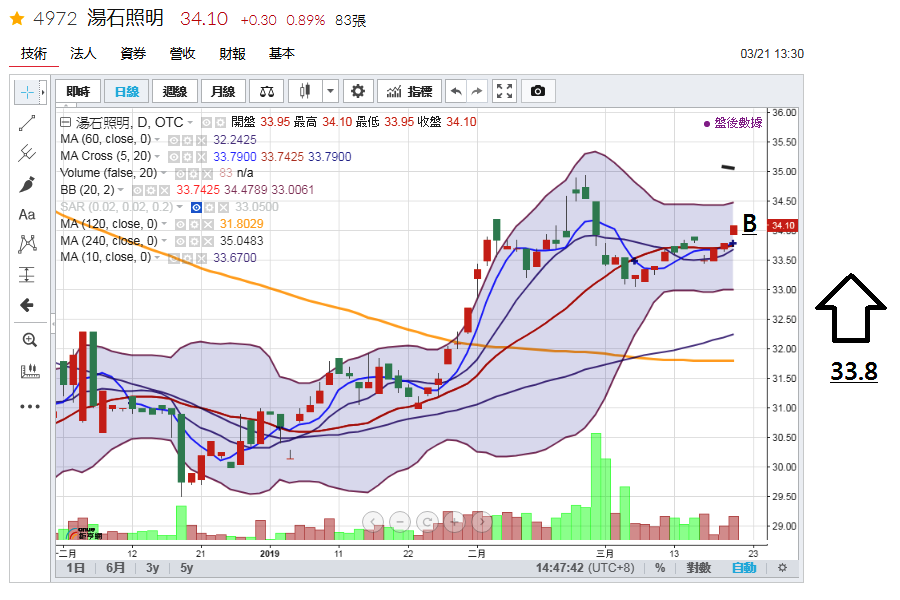Viewport: 900px width, 600px height.
Task: Click the compare symbols scale icon
Action: tap(267, 91)
